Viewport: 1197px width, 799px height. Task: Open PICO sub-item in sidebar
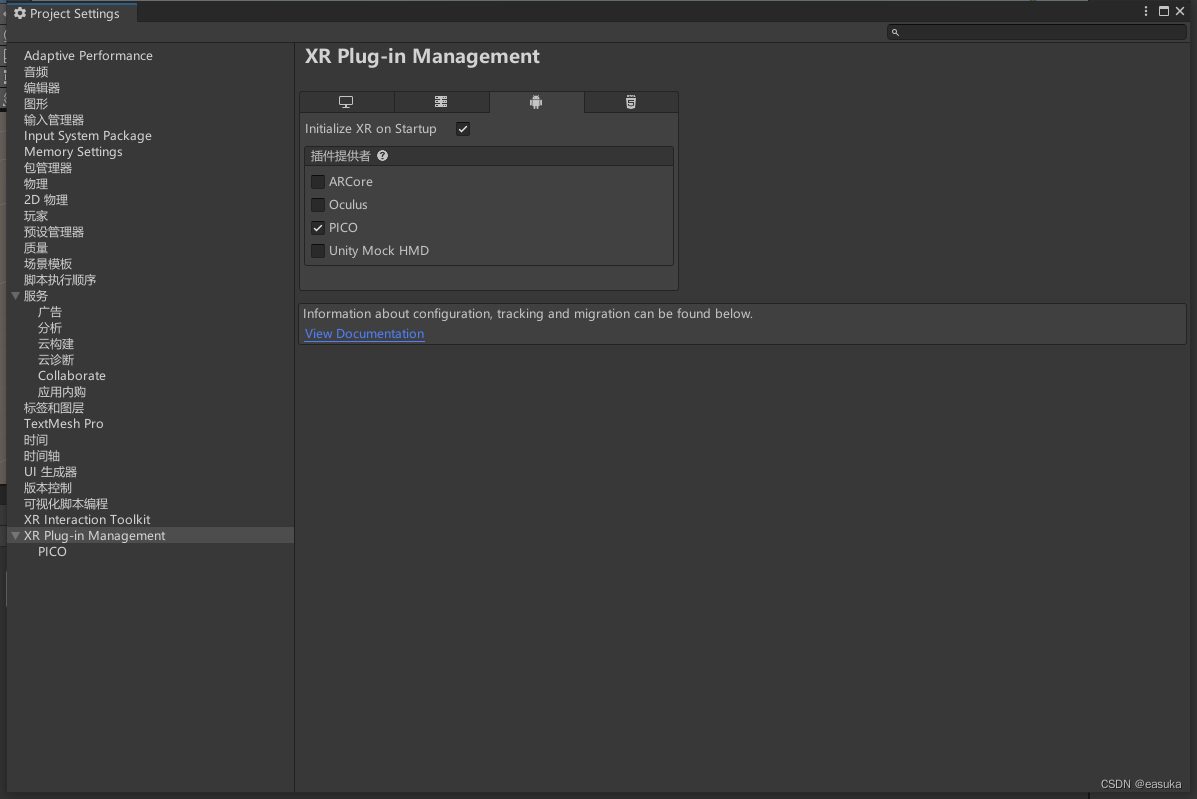pos(52,552)
